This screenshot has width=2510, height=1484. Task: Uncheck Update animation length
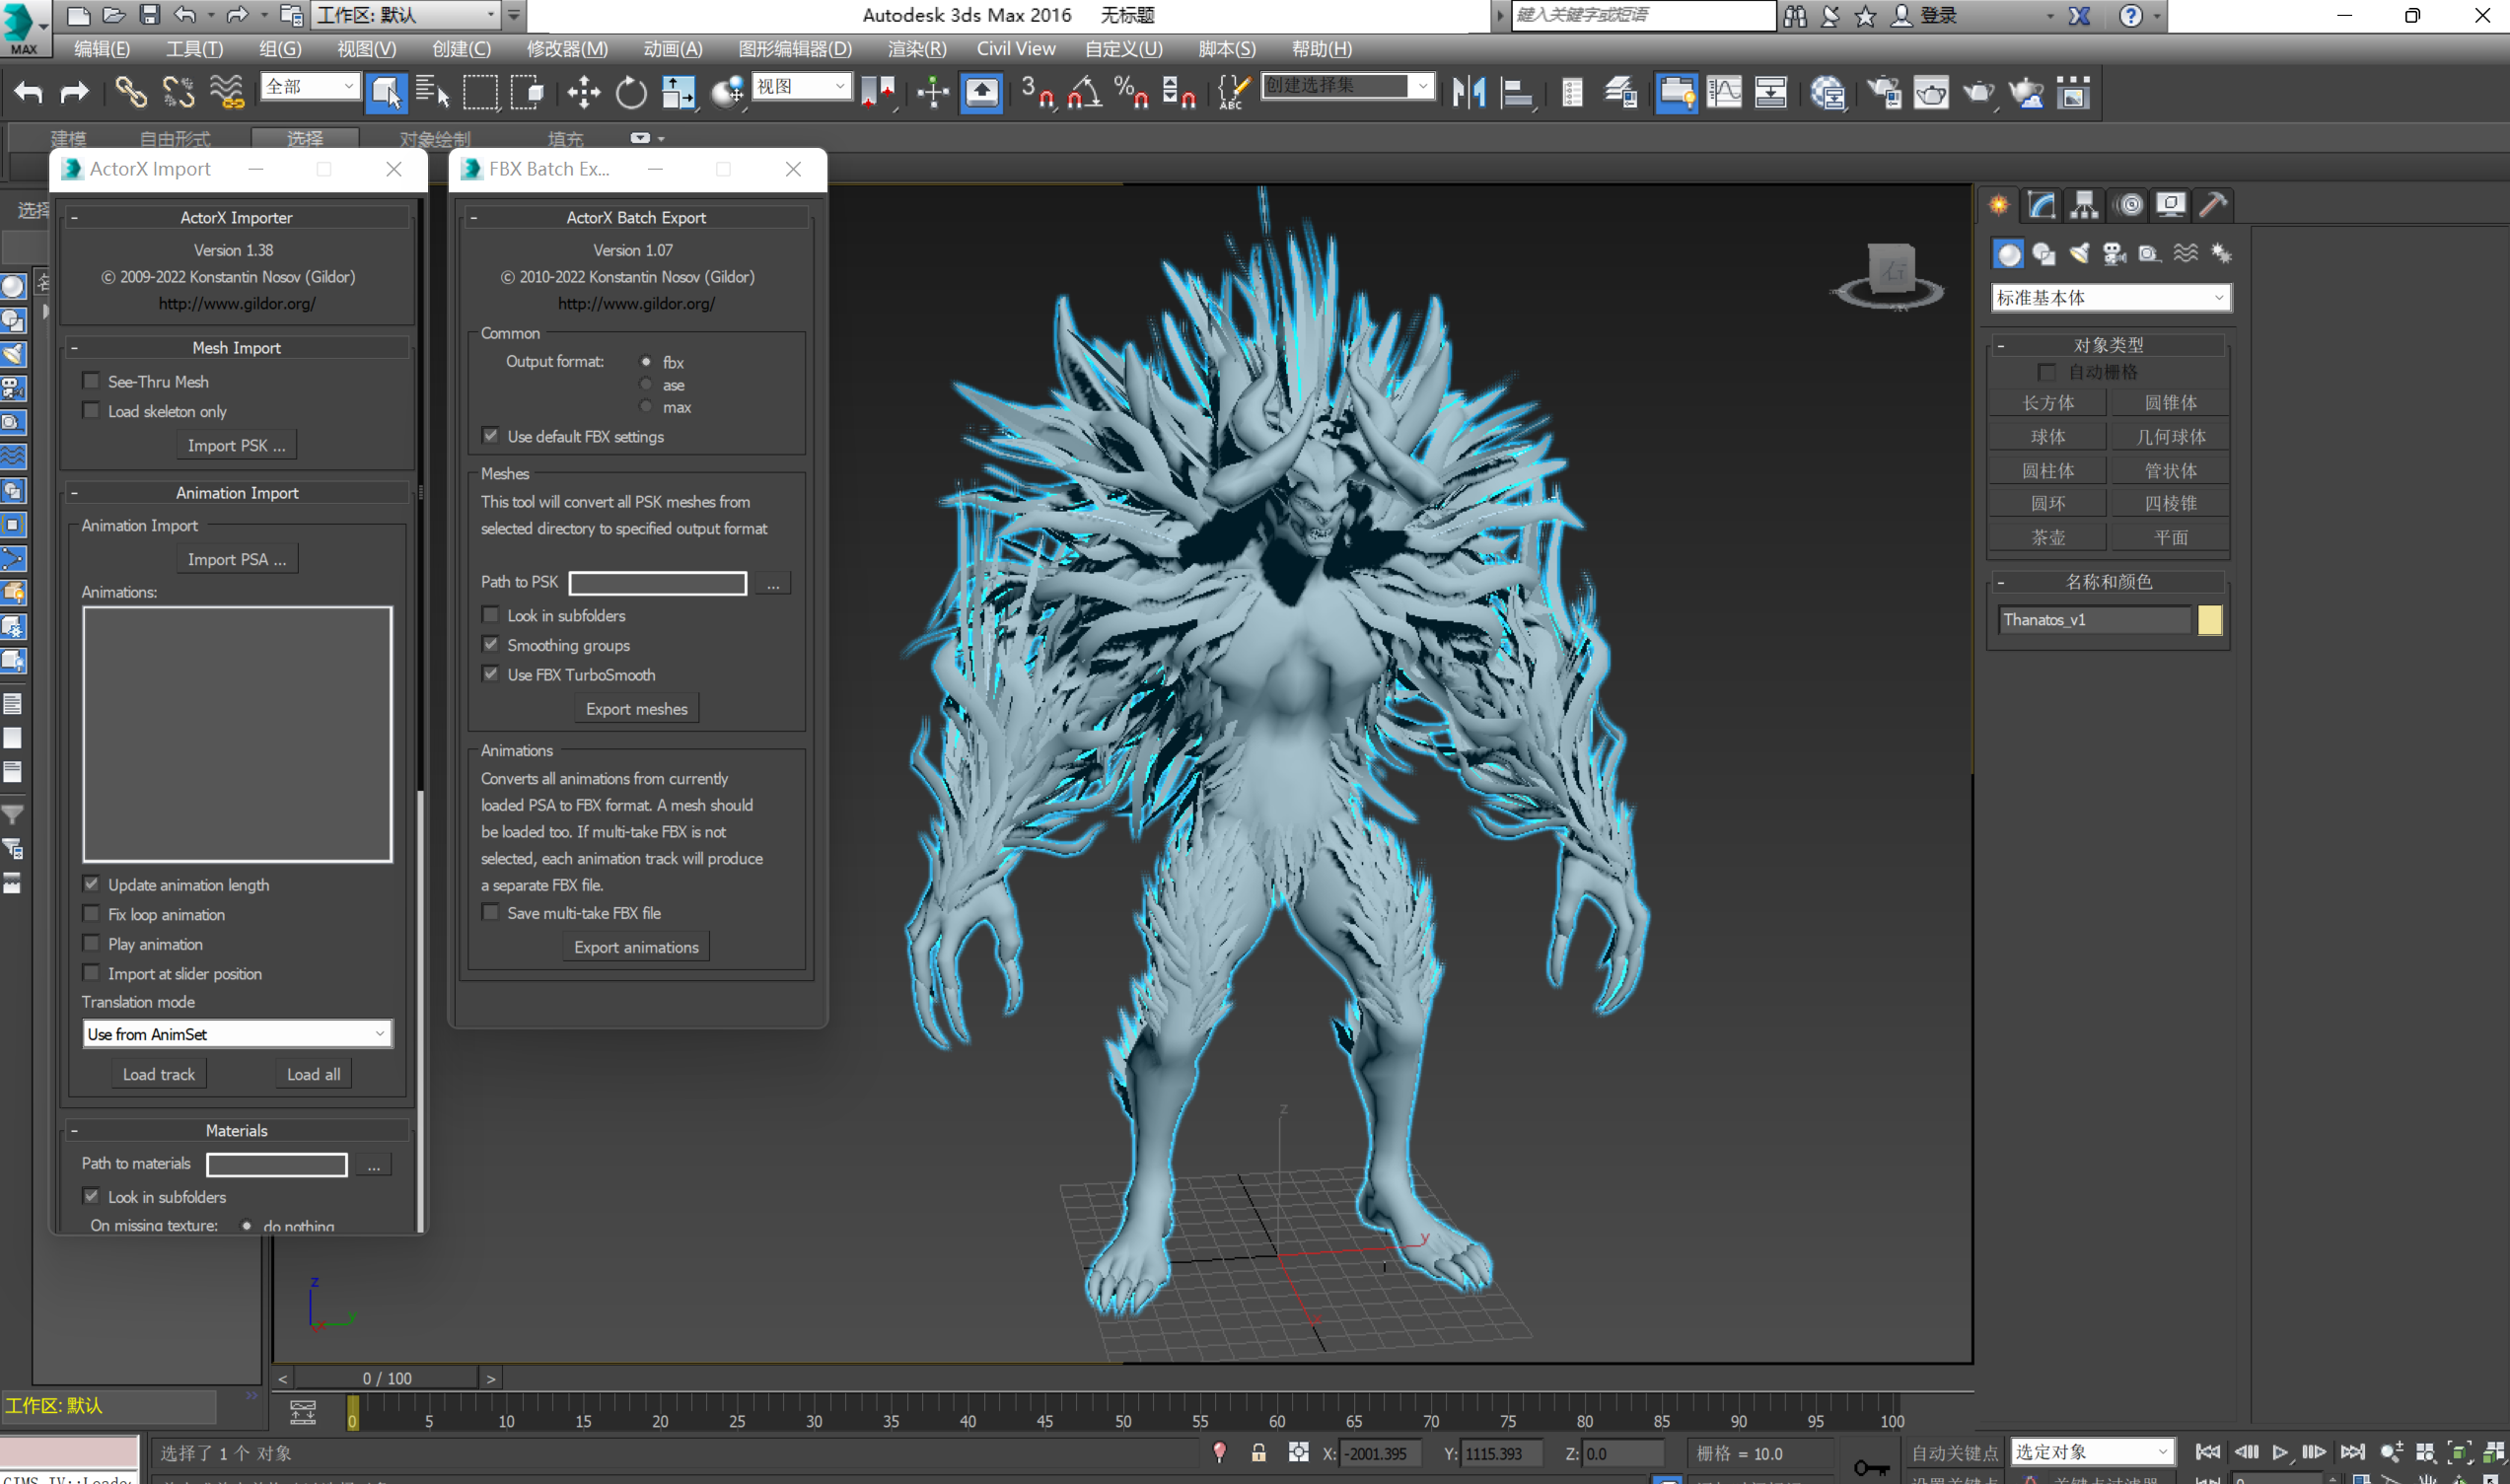(91, 884)
